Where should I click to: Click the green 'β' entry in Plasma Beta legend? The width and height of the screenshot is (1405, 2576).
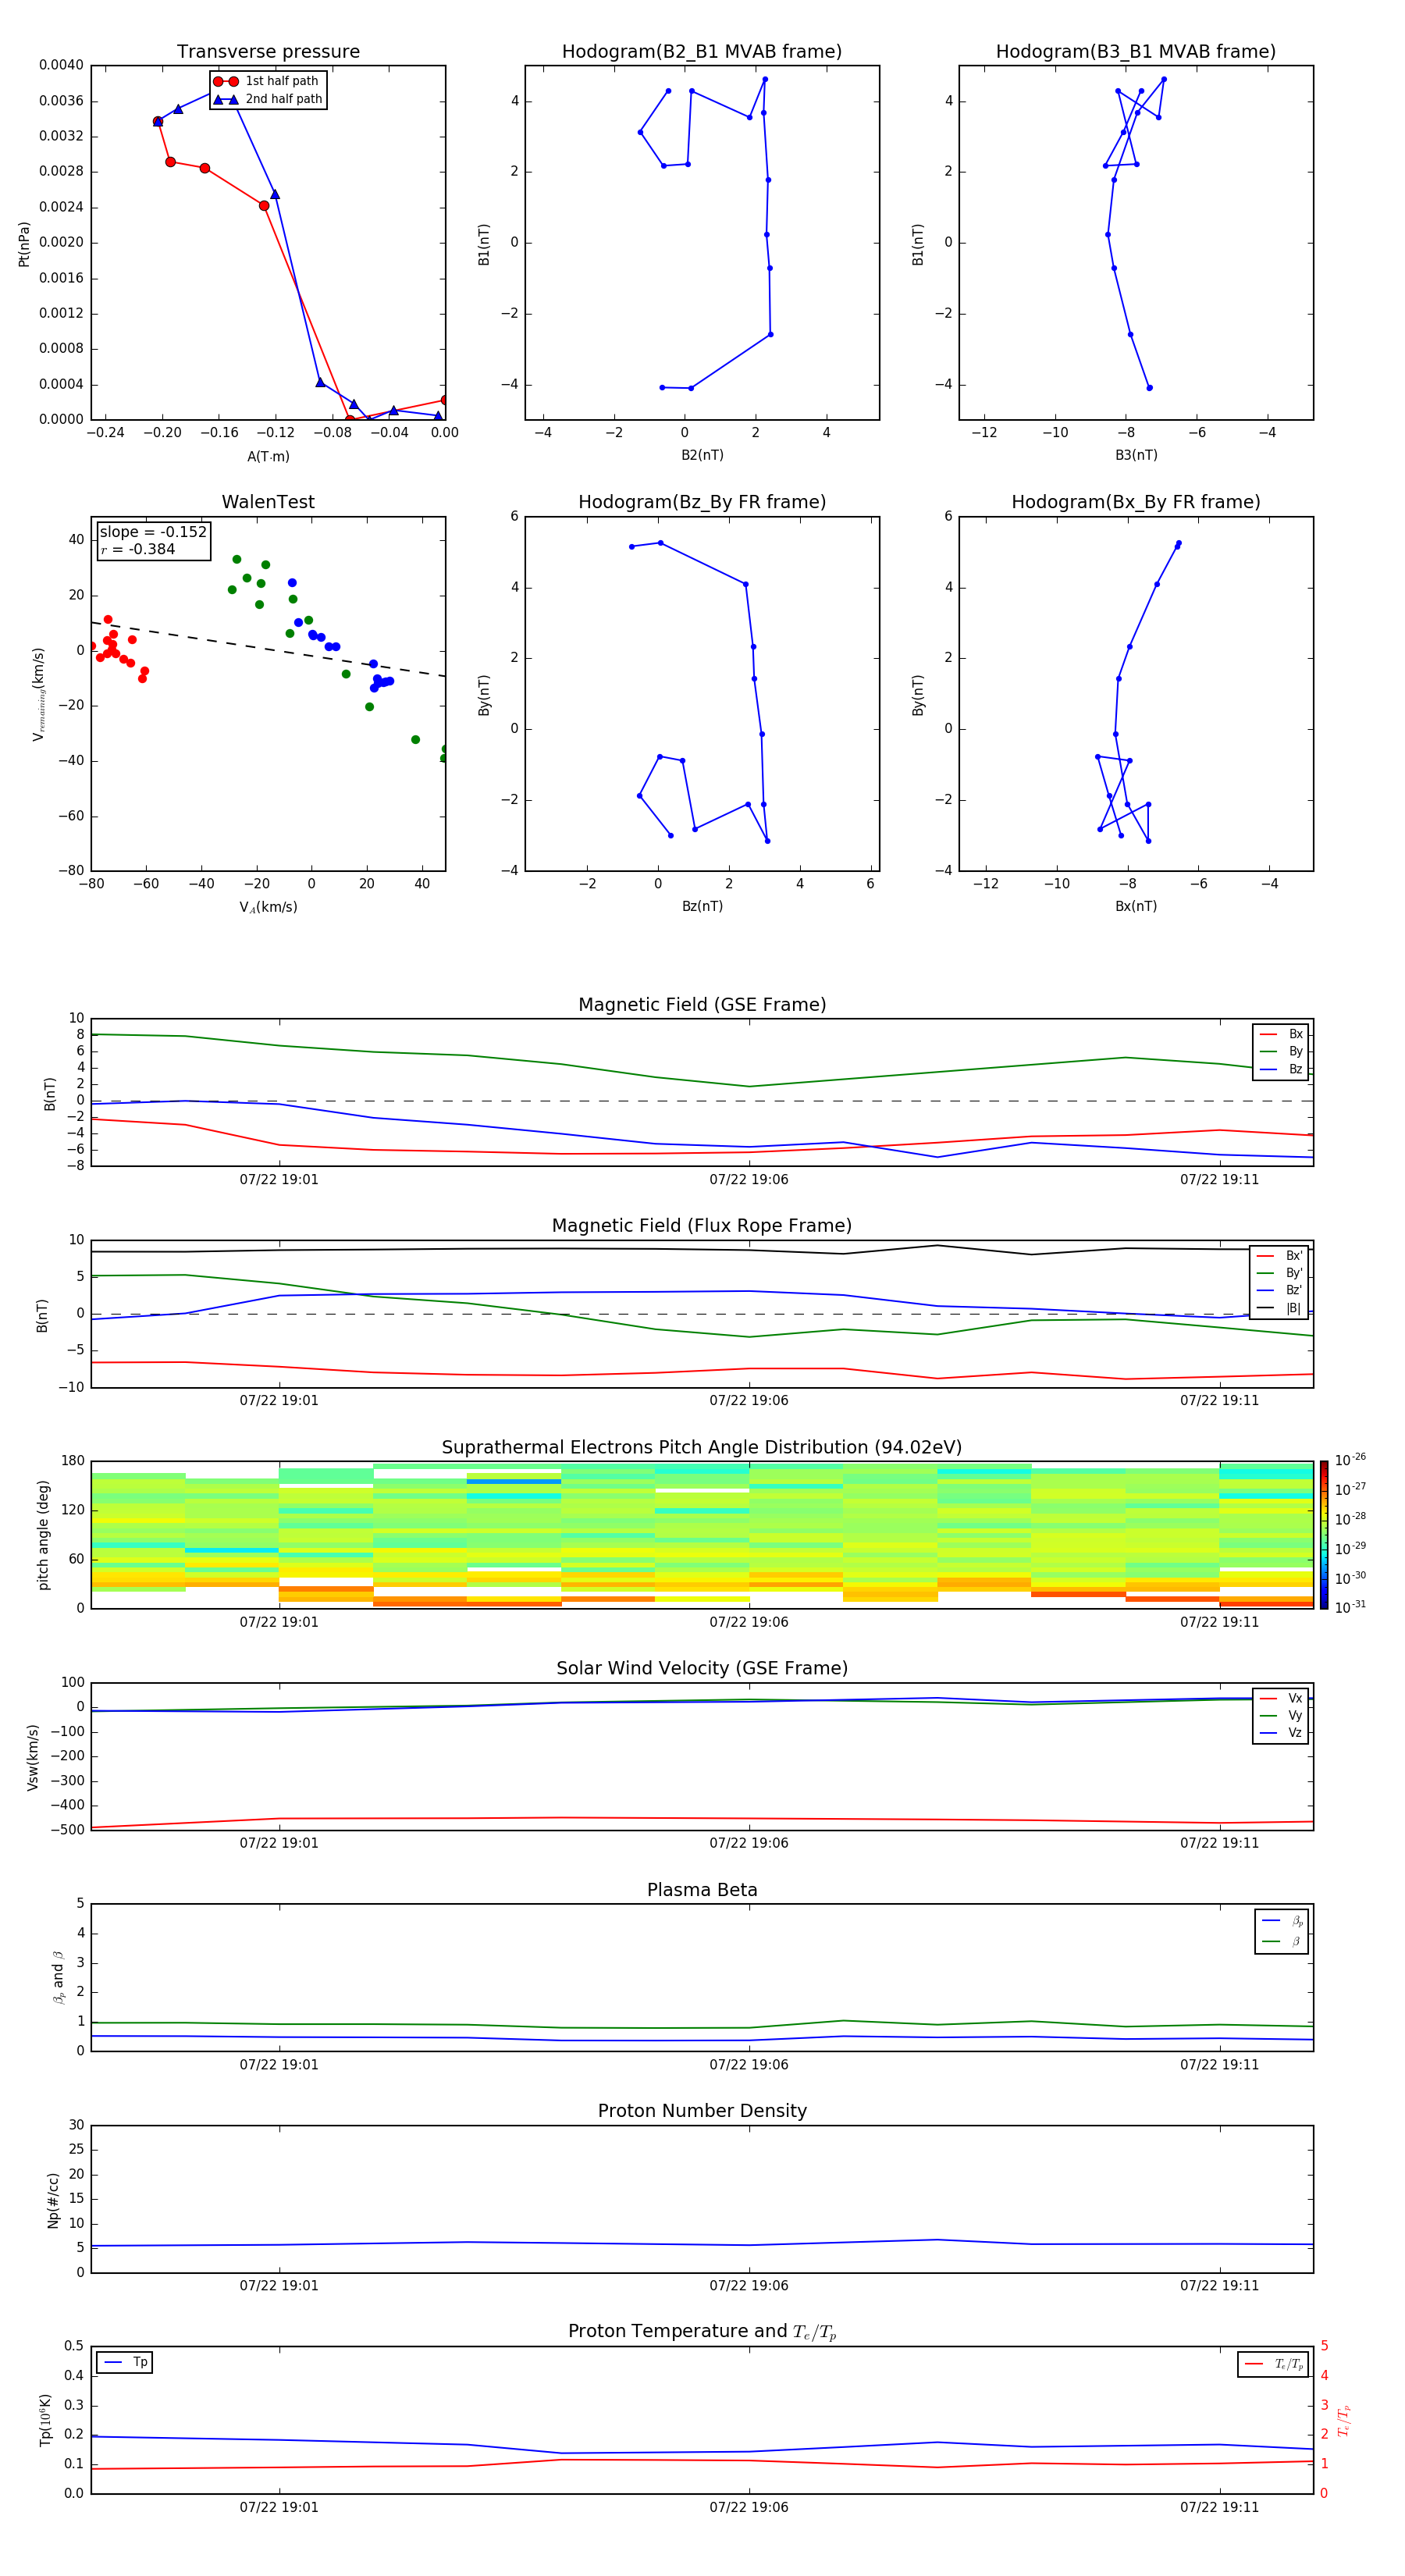pyautogui.click(x=1283, y=1941)
